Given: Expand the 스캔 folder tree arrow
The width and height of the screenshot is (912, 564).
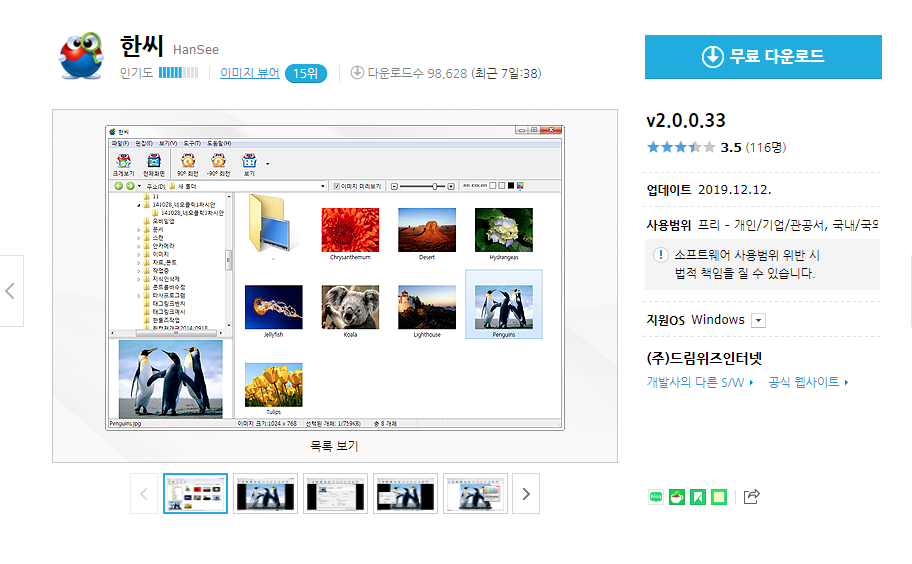Looking at the screenshot, I should (x=139, y=238).
